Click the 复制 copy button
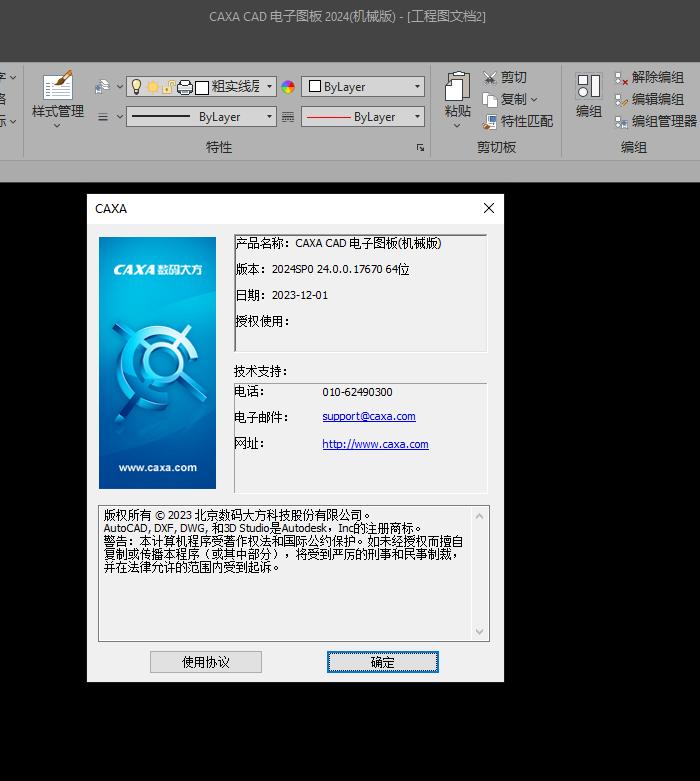 504,100
